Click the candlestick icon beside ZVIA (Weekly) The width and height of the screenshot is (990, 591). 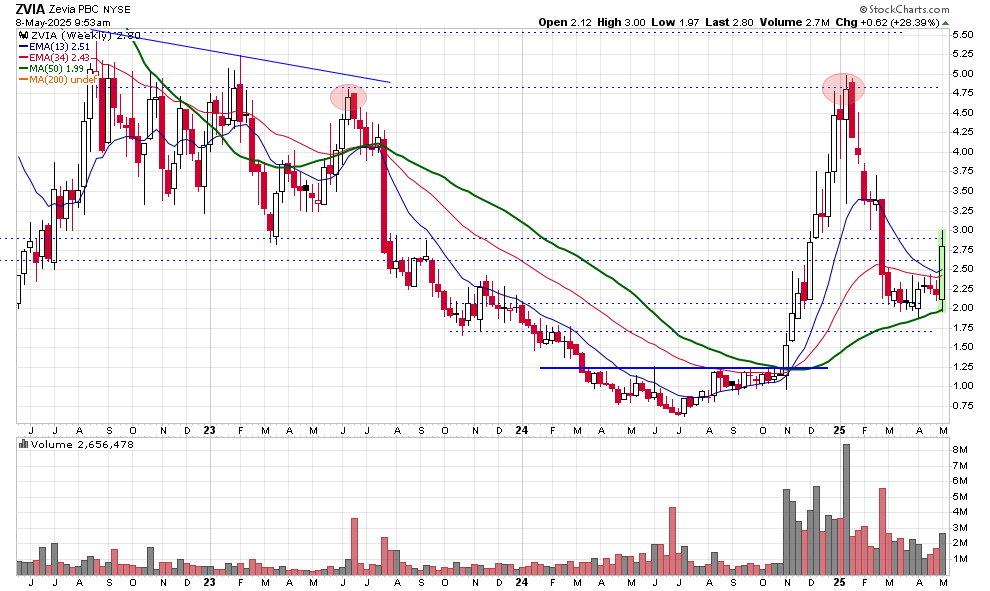pos(24,35)
